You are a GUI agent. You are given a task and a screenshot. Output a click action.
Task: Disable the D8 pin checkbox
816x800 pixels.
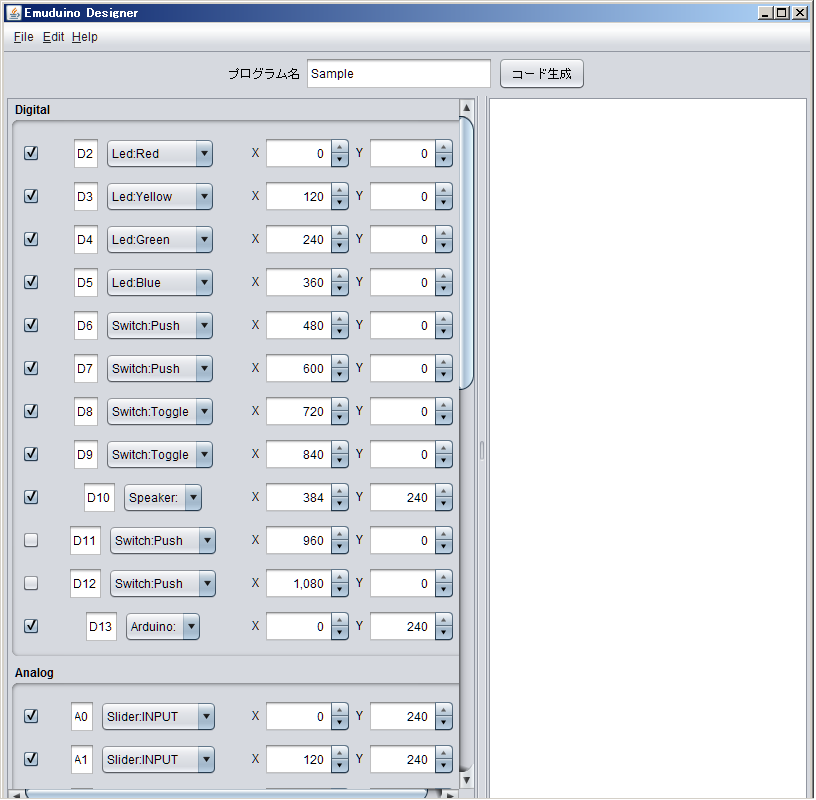coord(31,411)
